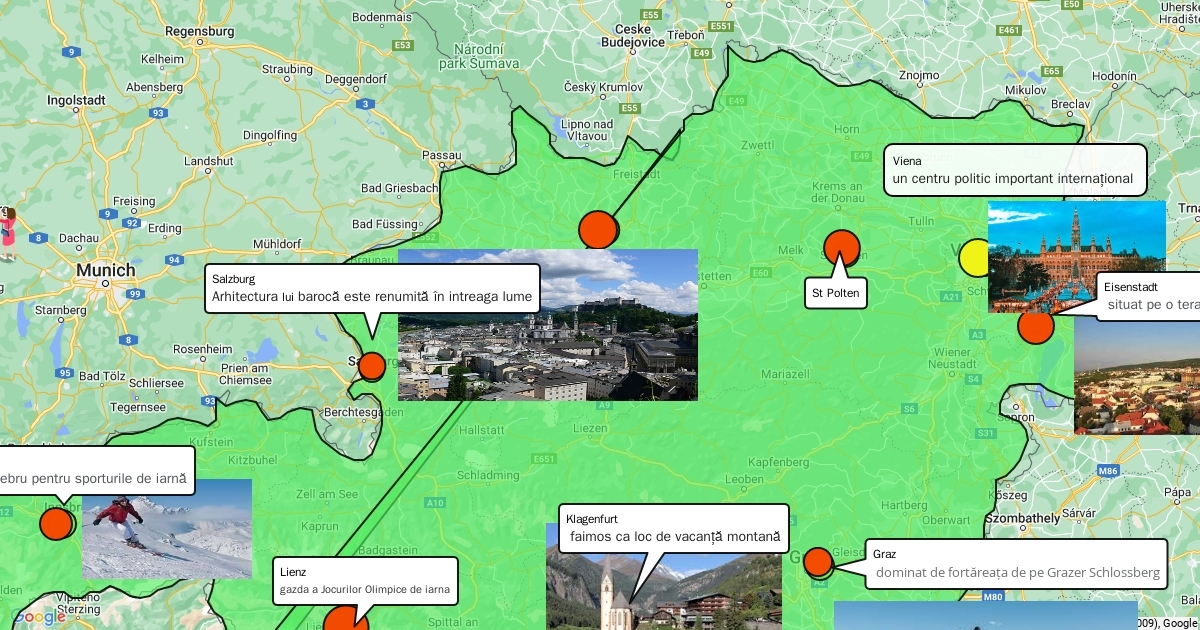Screen dimensions: 1200x630
Task: Click the Freising town label
Action: pos(134,201)
